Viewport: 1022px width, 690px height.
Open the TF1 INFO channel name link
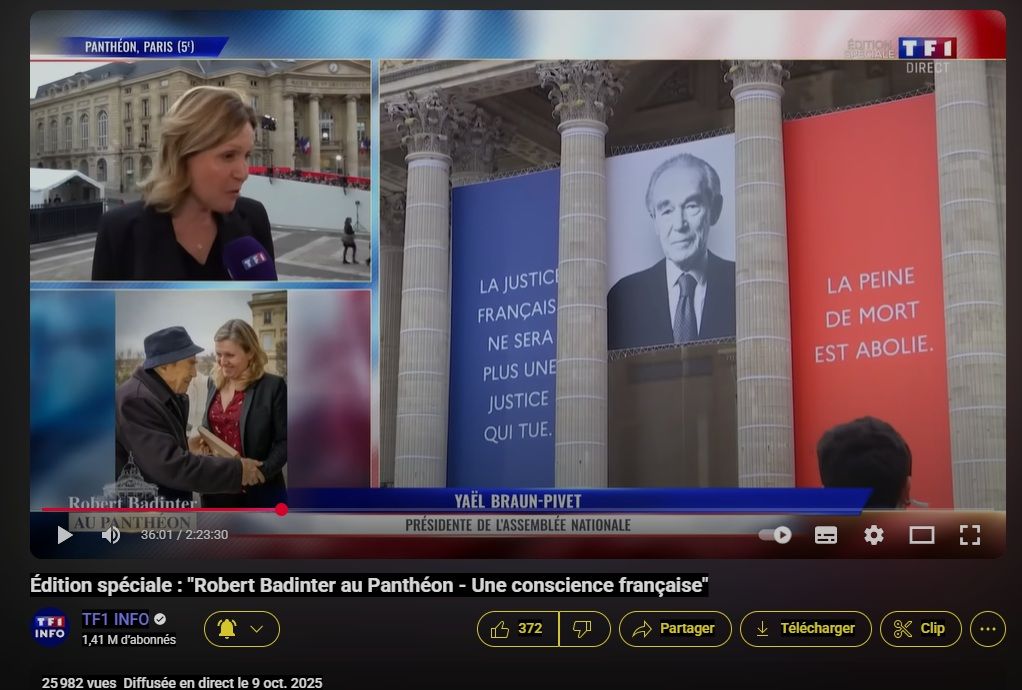(115, 619)
